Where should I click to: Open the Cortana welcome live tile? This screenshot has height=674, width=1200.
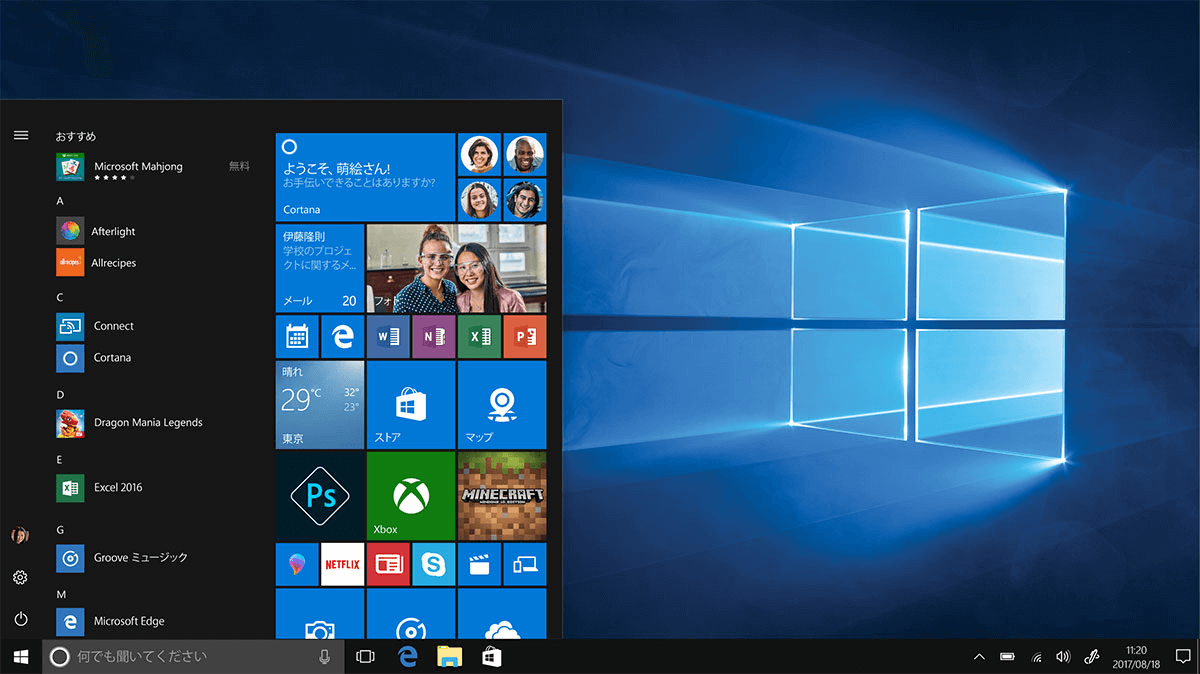[x=365, y=177]
